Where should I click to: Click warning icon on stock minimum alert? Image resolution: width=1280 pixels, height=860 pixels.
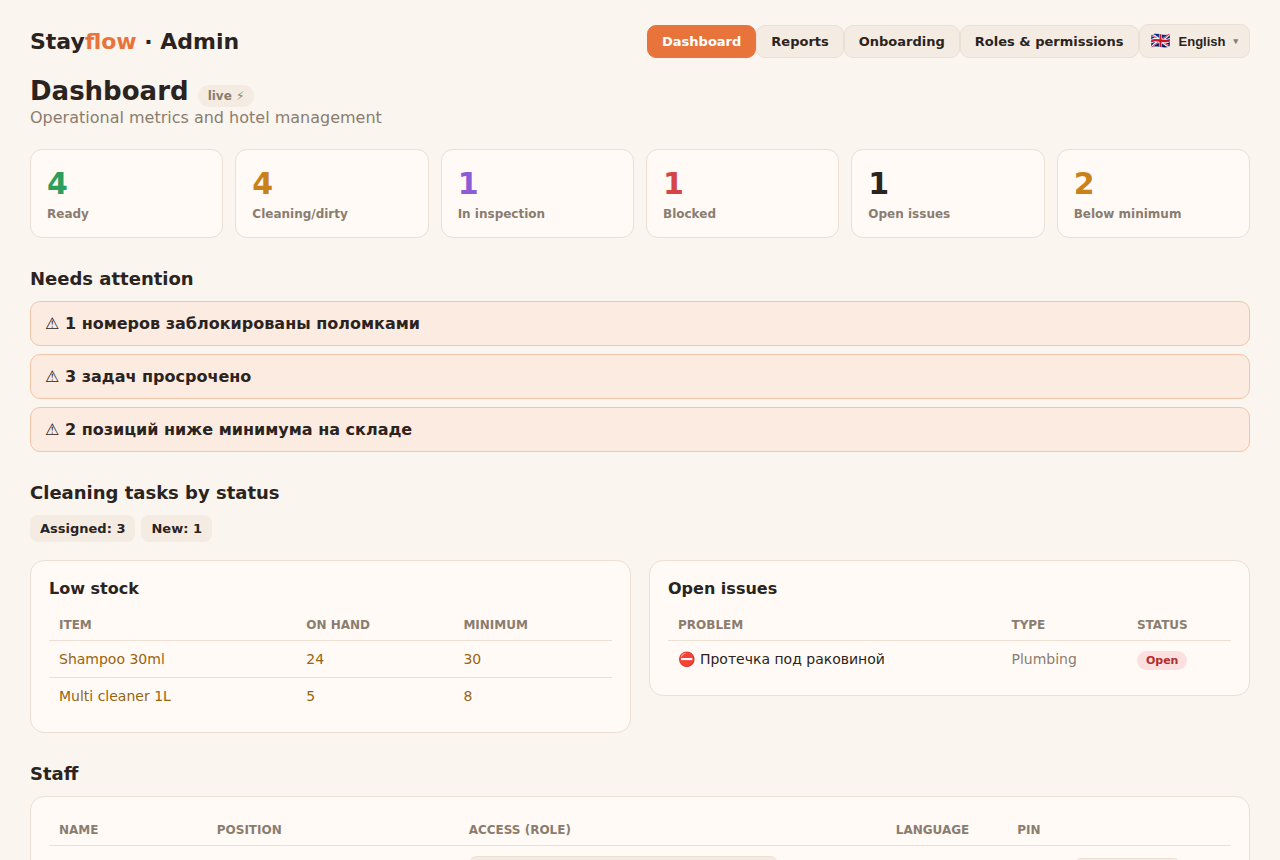pos(52,429)
